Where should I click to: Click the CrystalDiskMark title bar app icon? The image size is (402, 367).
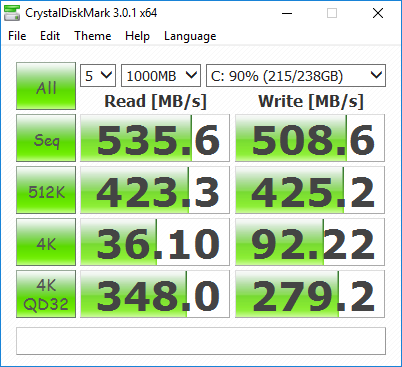pyautogui.click(x=12, y=13)
